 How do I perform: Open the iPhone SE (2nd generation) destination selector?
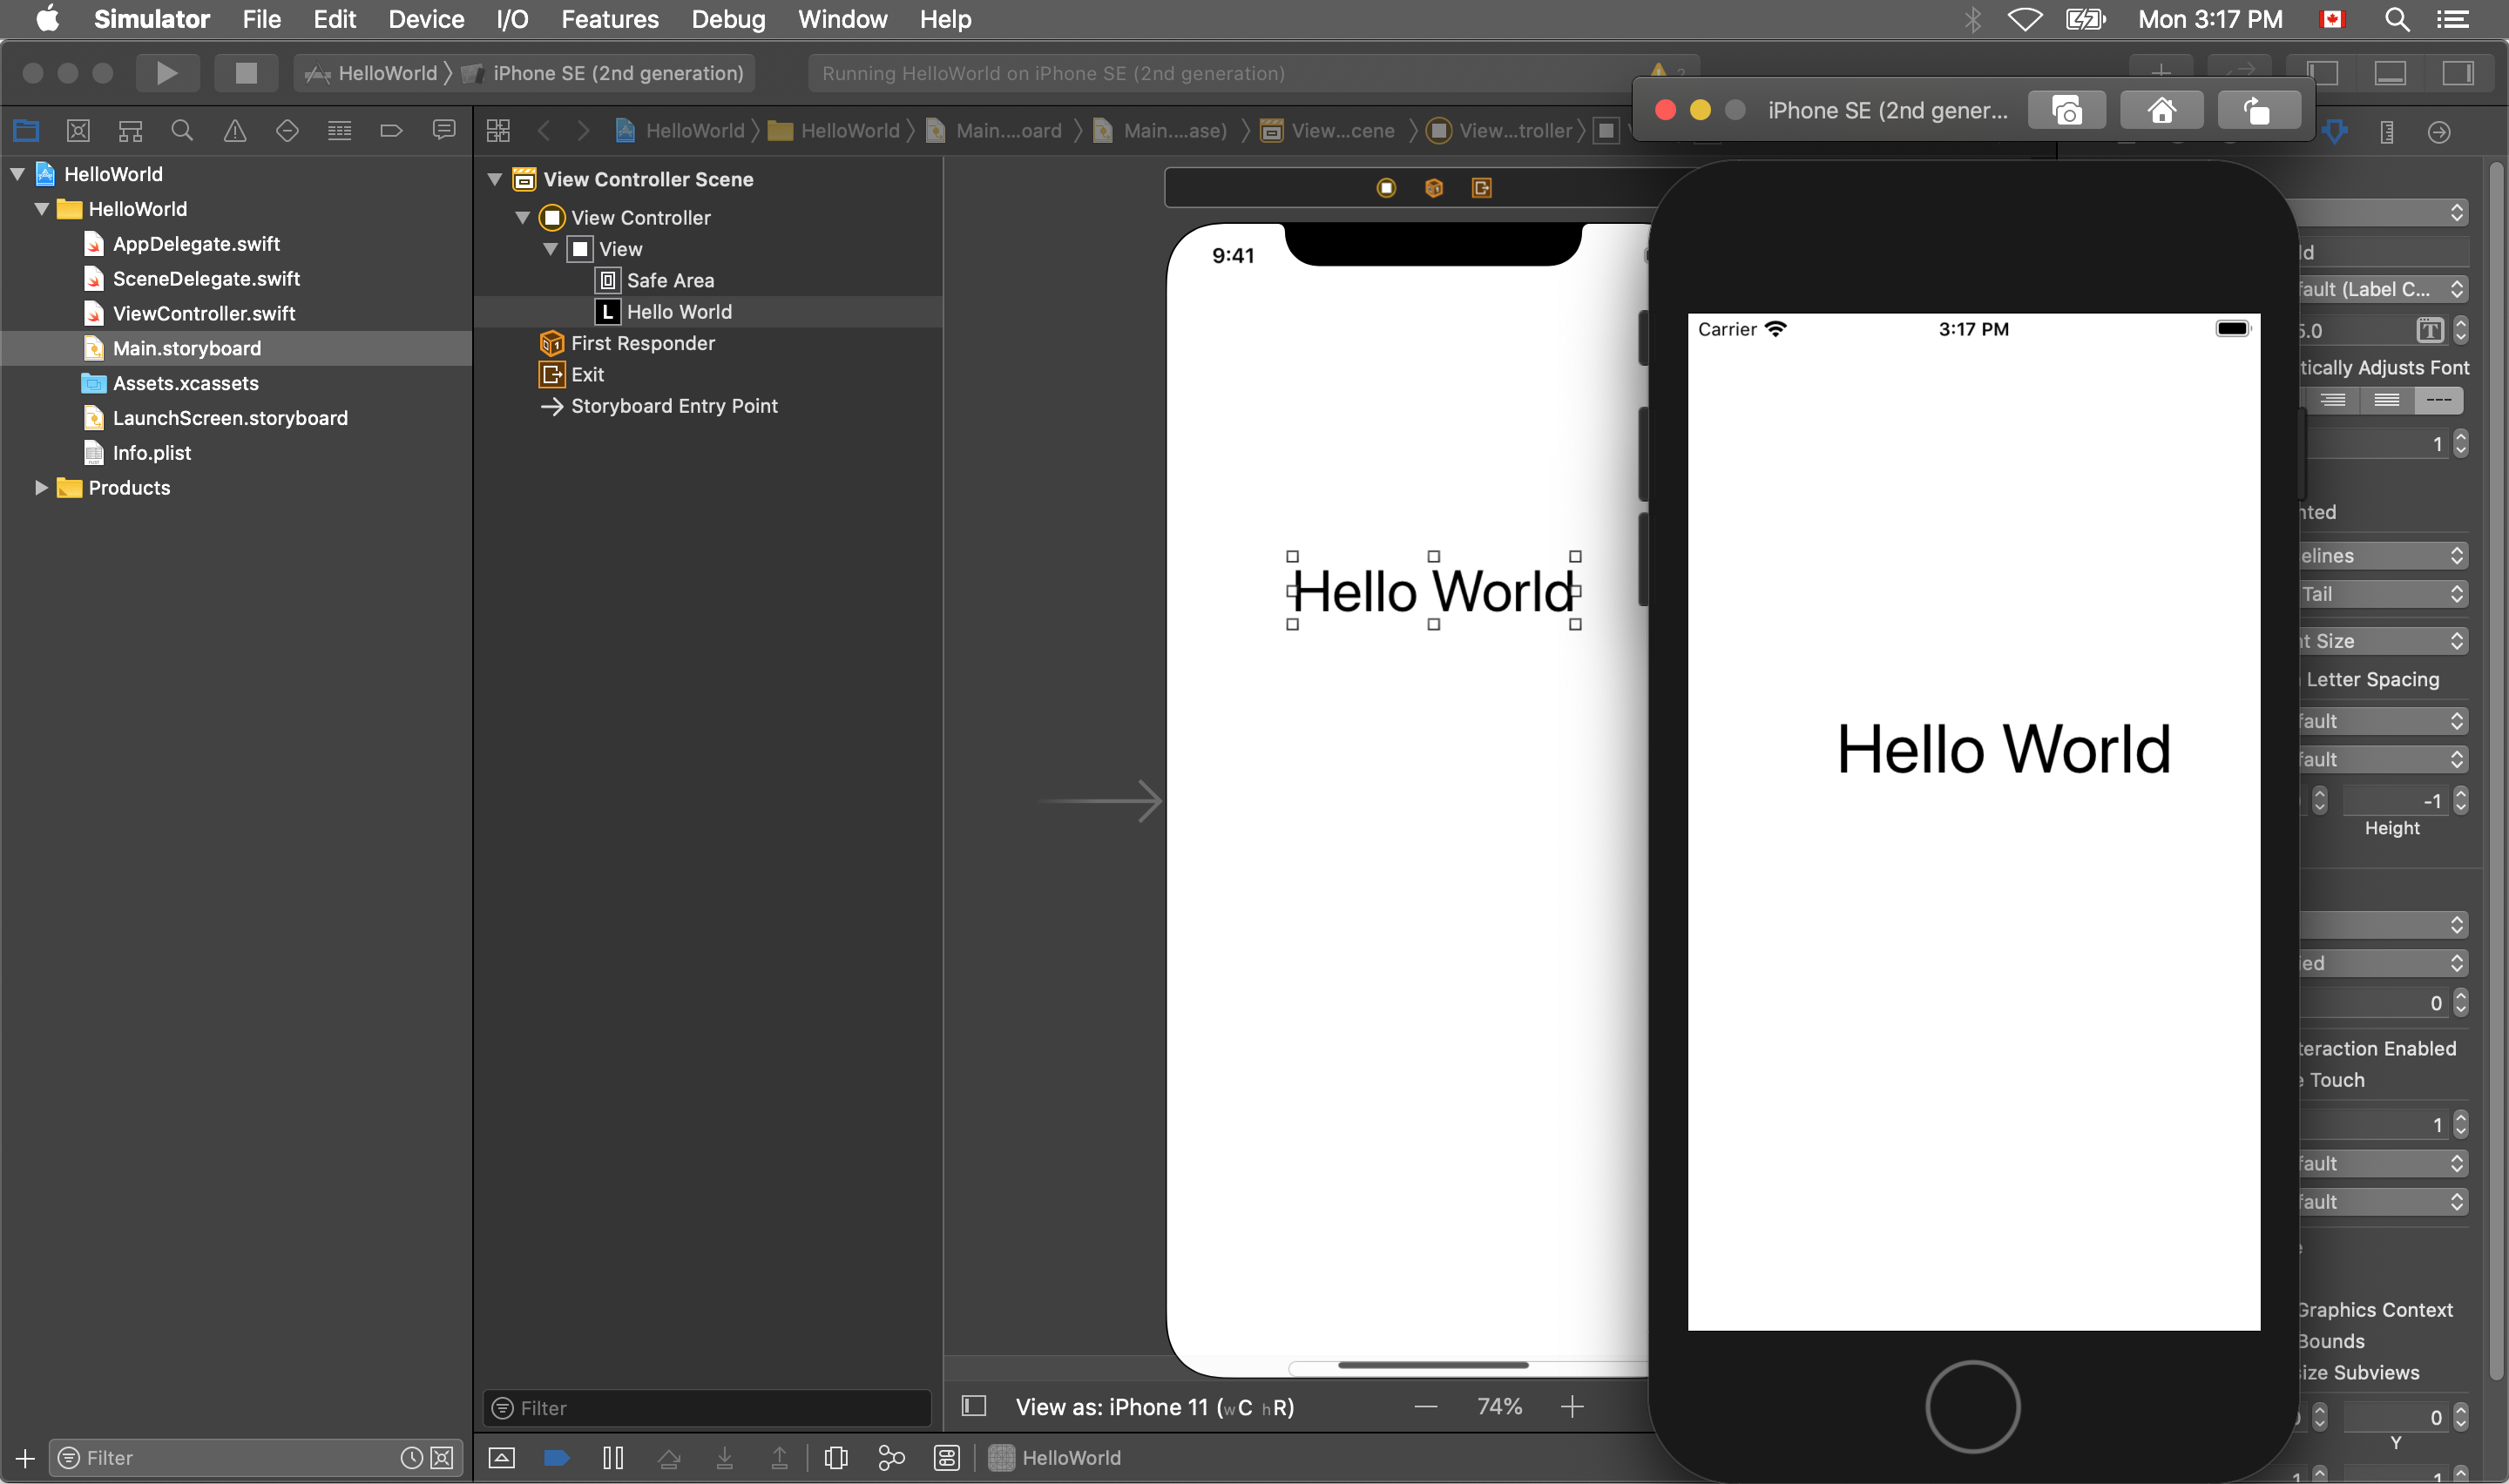(605, 73)
